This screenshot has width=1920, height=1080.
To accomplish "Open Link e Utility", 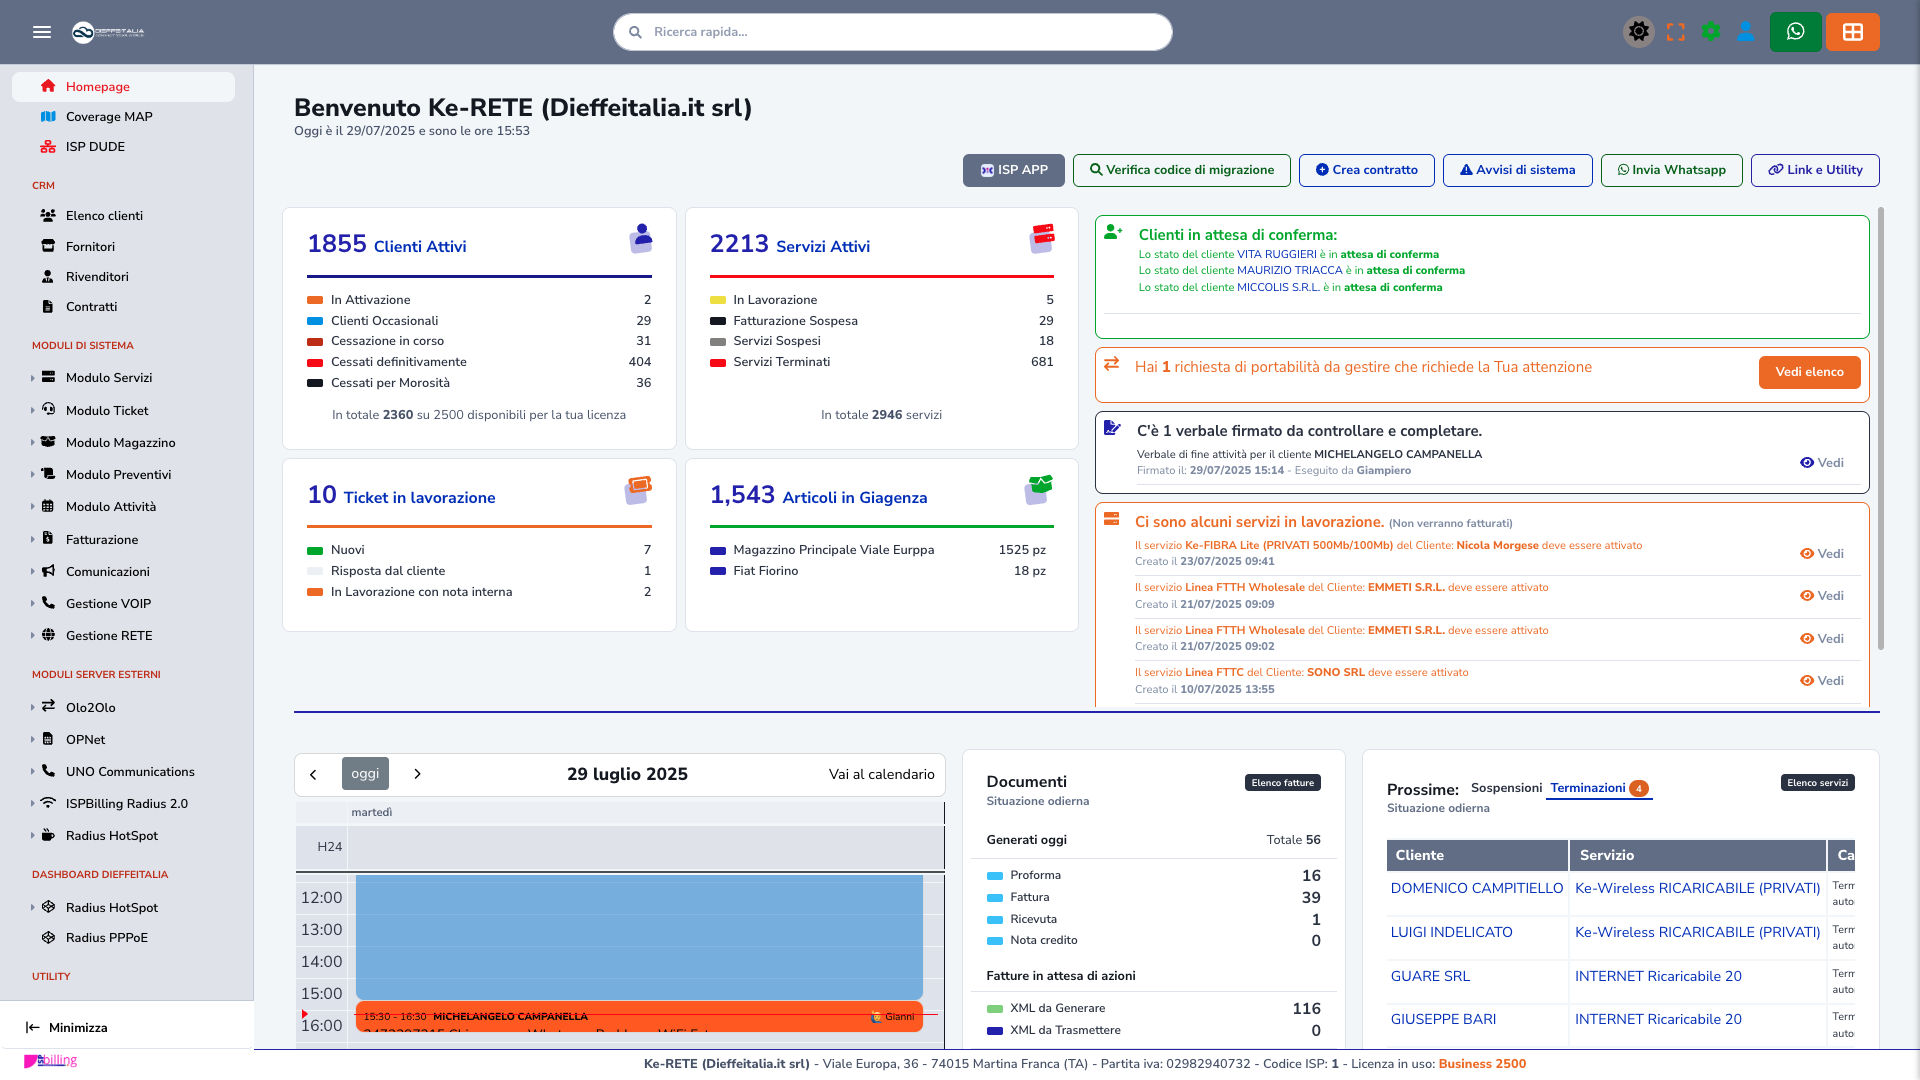I will click(1815, 170).
